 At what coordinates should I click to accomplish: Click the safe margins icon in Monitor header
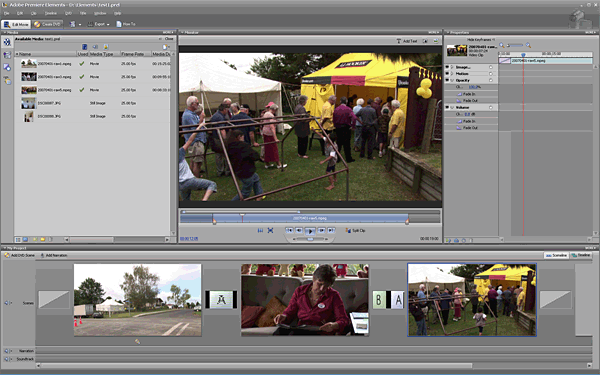[x=425, y=41]
